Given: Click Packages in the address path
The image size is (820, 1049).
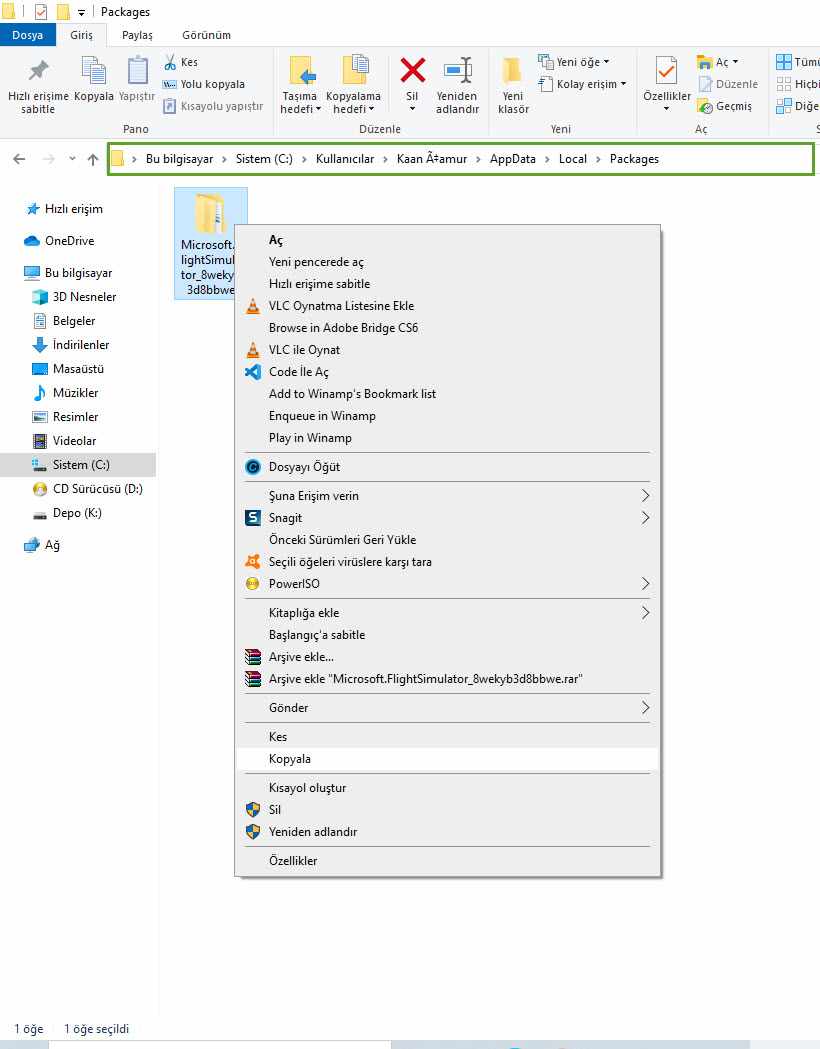Looking at the screenshot, I should tap(634, 159).
